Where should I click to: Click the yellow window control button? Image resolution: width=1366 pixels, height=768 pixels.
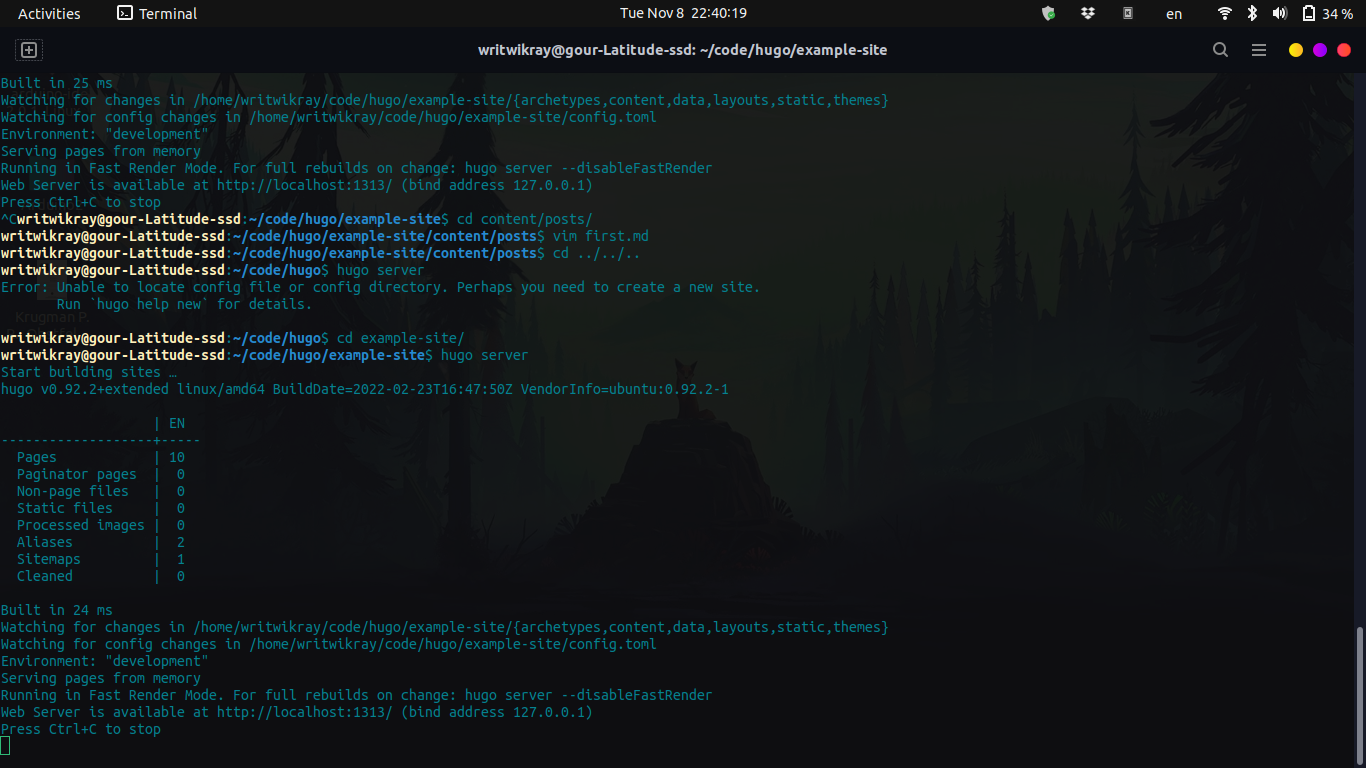point(1295,49)
